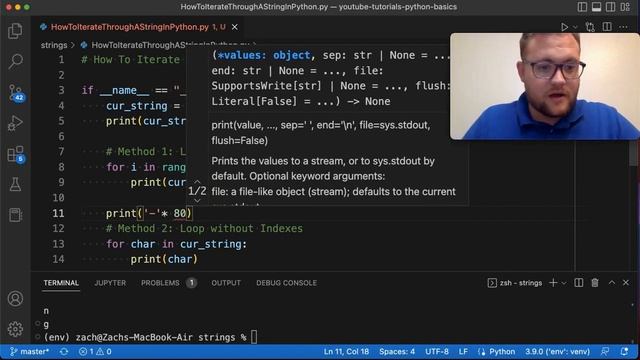The width and height of the screenshot is (640, 360).
Task: Click line 13 'for char in cur_string:'
Action: pyautogui.click(x=176, y=244)
